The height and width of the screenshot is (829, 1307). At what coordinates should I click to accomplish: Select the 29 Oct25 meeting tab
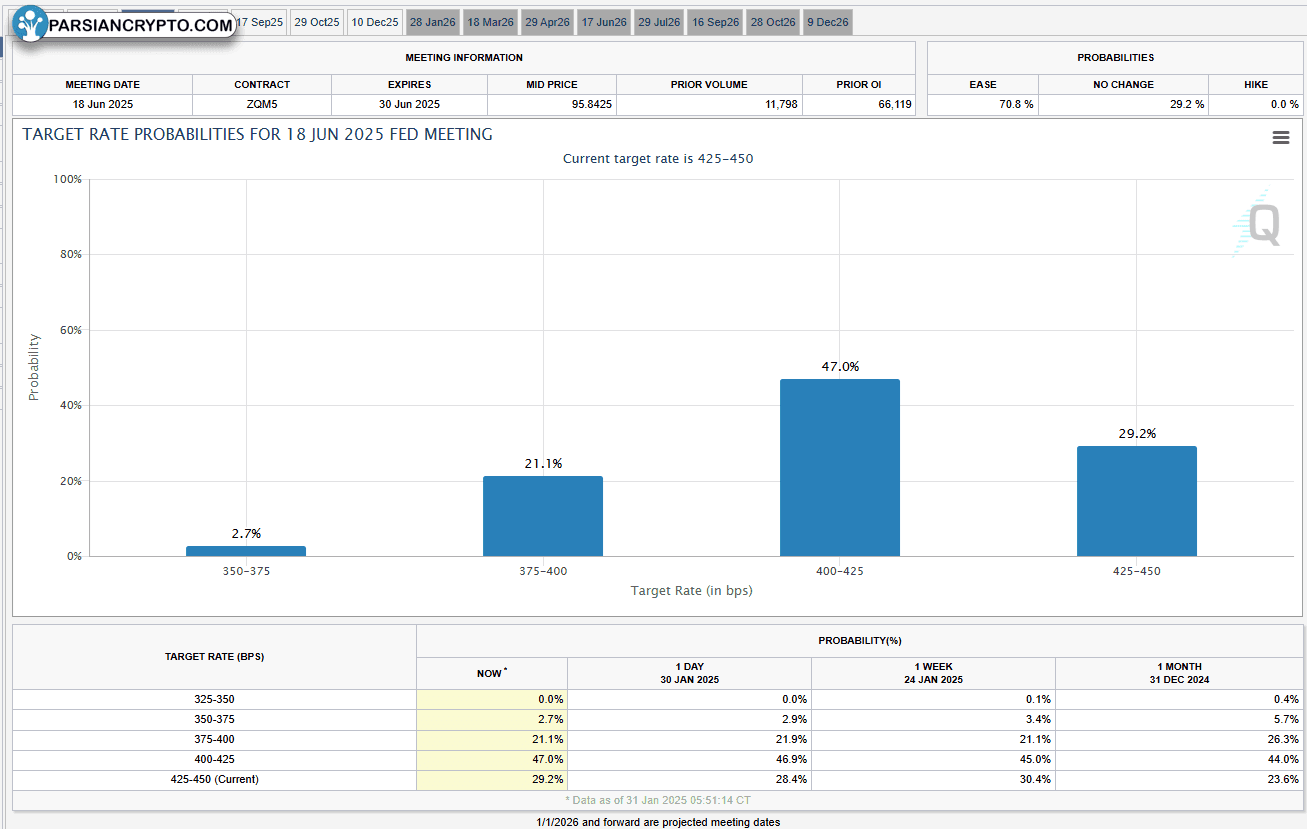tap(317, 22)
